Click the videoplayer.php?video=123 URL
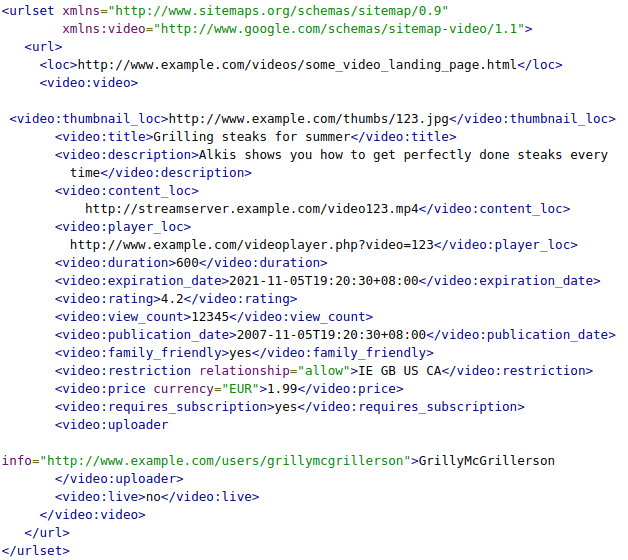The height and width of the screenshot is (560, 628). point(252,245)
